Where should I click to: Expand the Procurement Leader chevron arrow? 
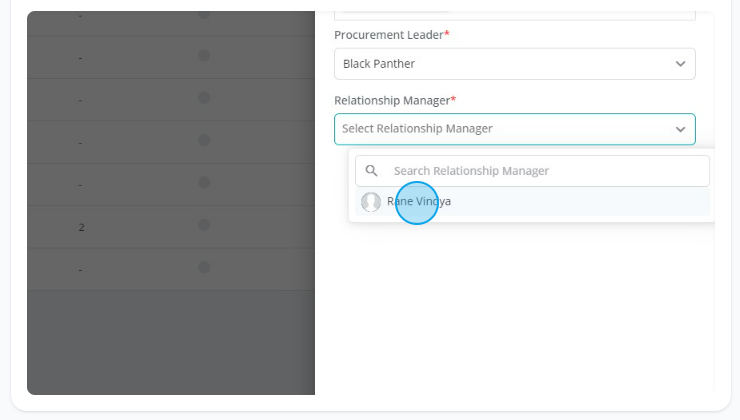(680, 64)
